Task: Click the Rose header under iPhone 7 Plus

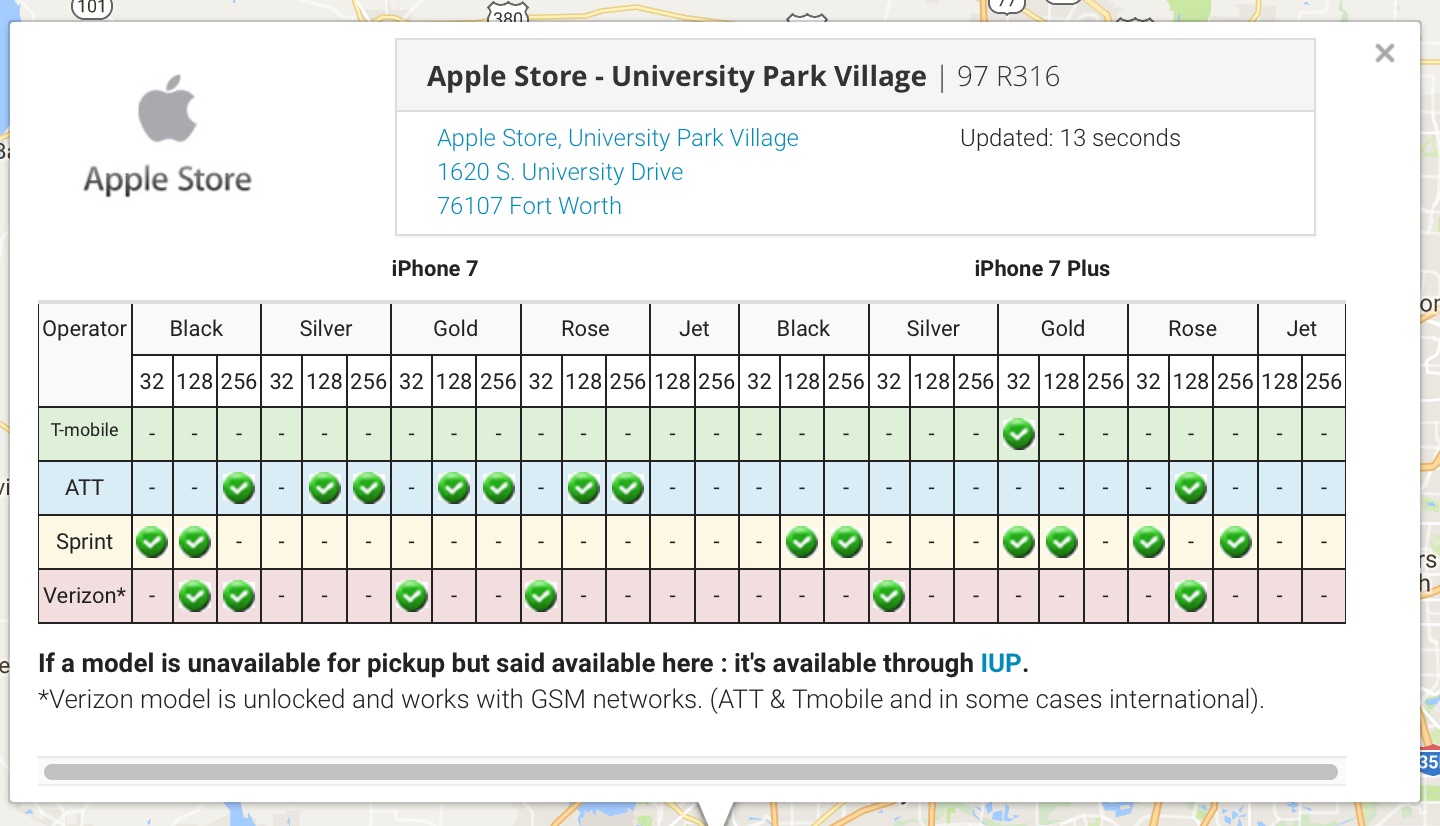Action: point(1192,329)
